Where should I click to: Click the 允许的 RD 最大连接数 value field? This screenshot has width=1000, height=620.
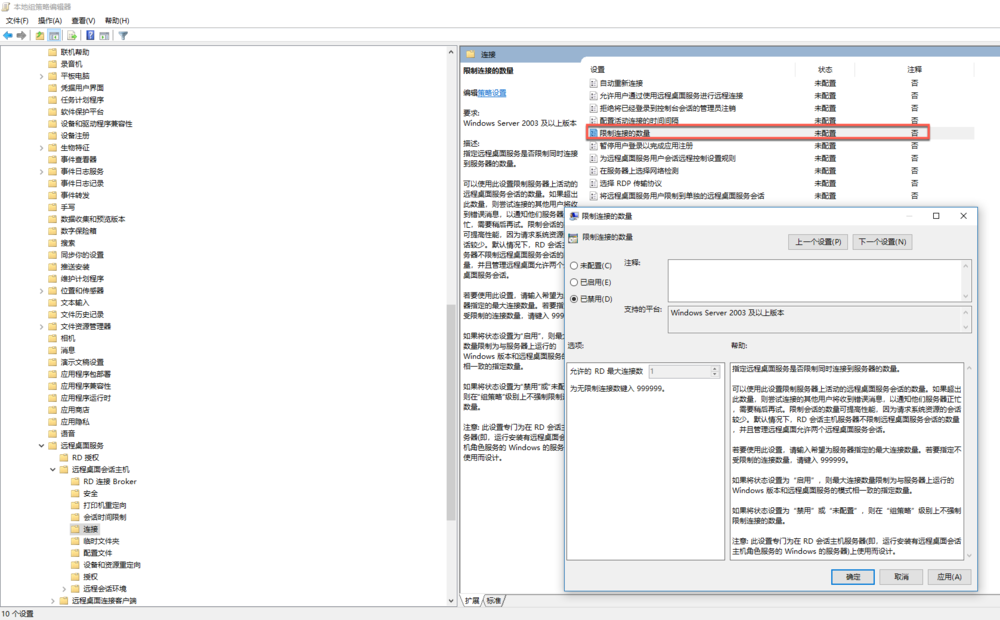[680, 371]
